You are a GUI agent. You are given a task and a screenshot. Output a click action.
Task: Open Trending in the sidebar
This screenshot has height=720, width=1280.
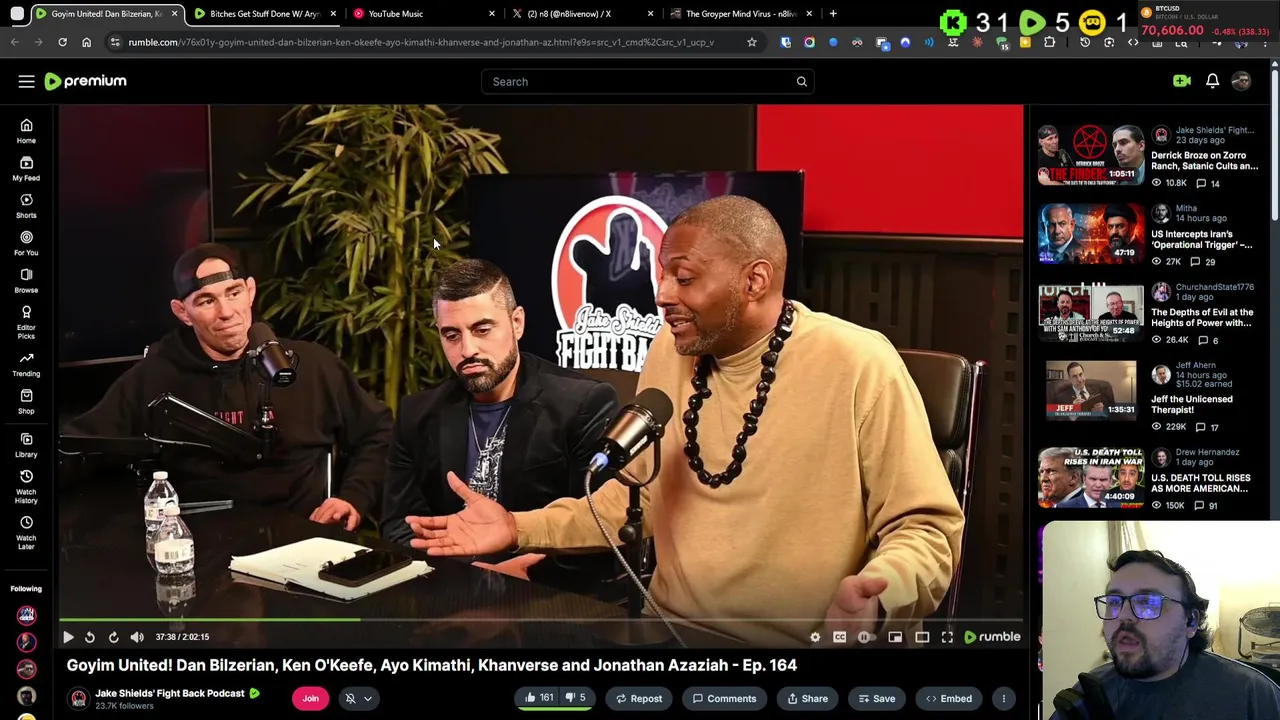(26, 365)
